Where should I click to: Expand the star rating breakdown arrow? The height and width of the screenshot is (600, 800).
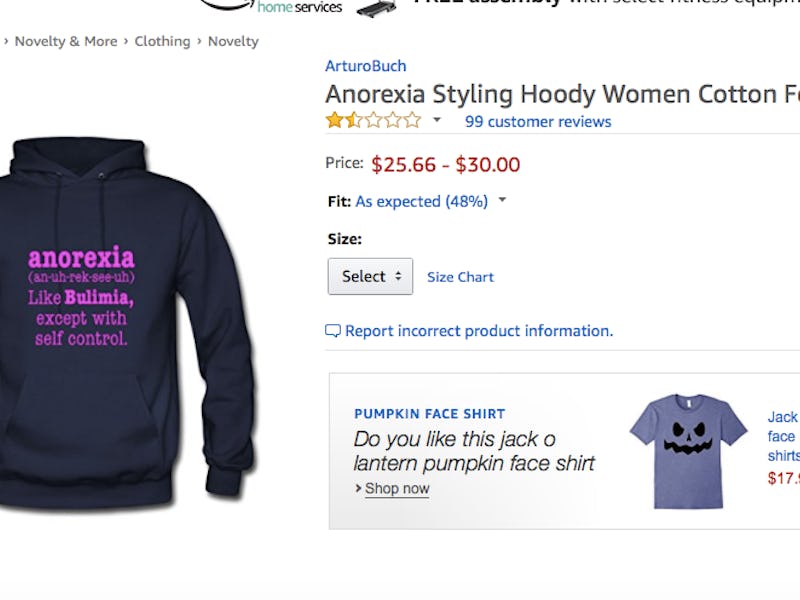436,121
